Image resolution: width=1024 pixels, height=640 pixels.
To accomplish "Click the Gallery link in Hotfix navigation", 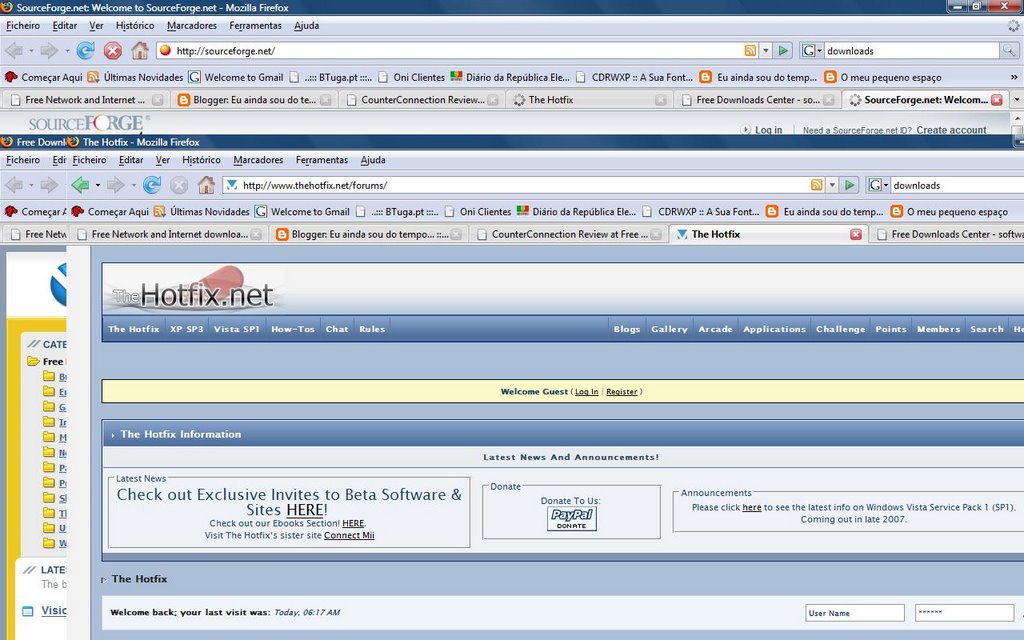I will tap(669, 329).
